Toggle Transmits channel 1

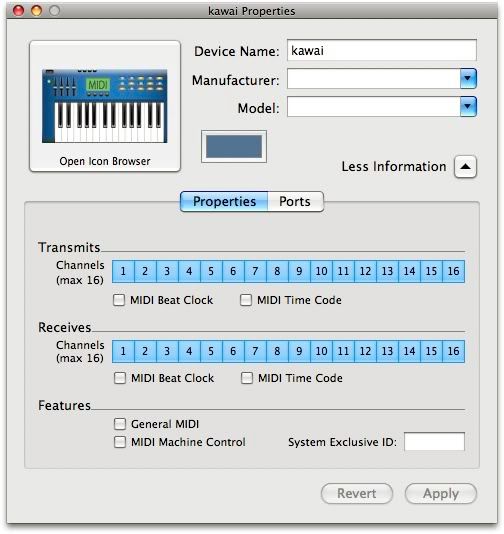123,271
